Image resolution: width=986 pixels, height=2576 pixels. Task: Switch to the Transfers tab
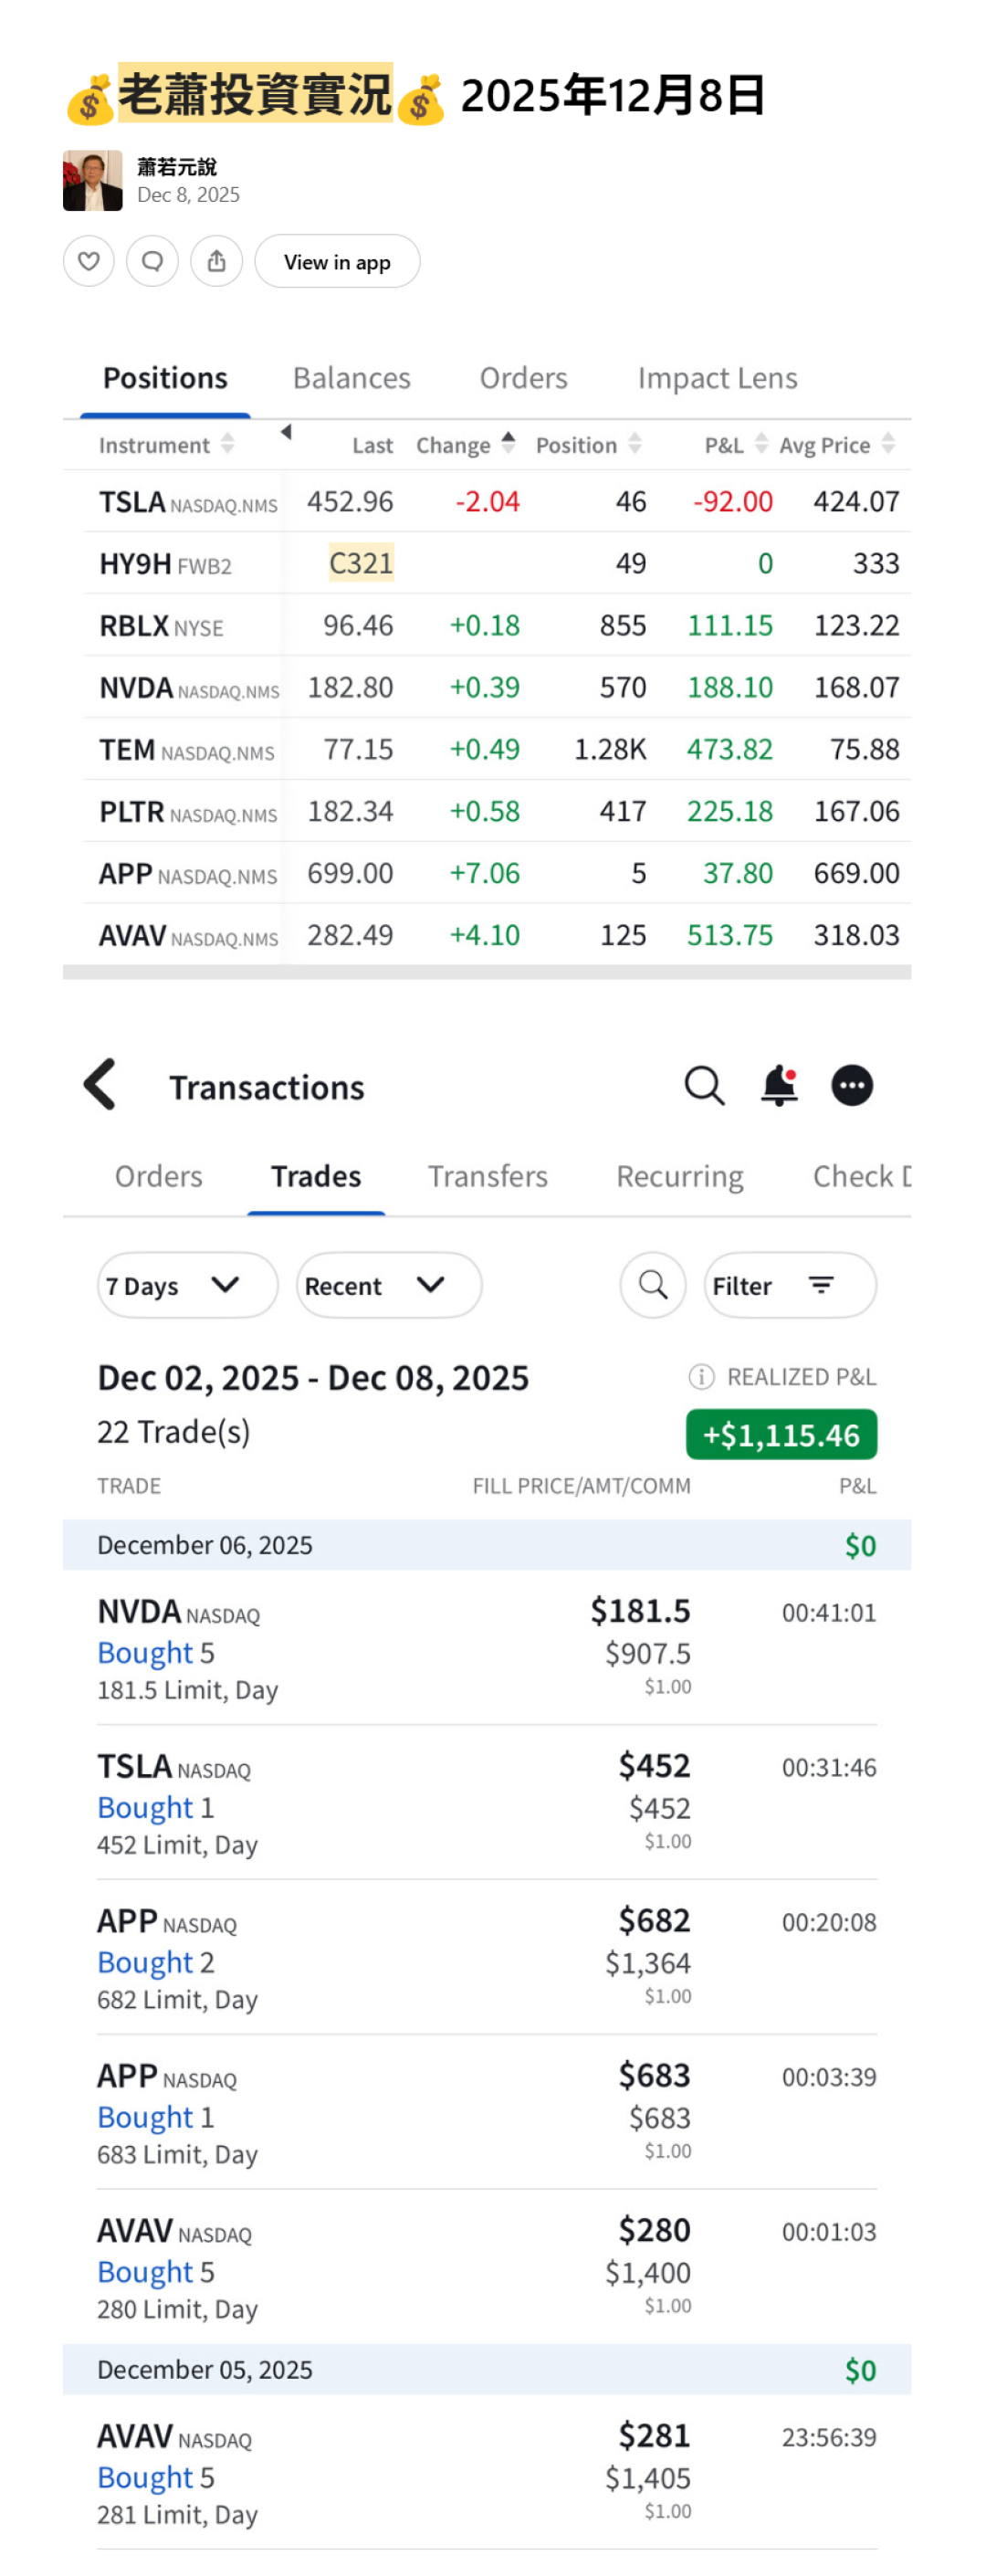coord(487,1176)
